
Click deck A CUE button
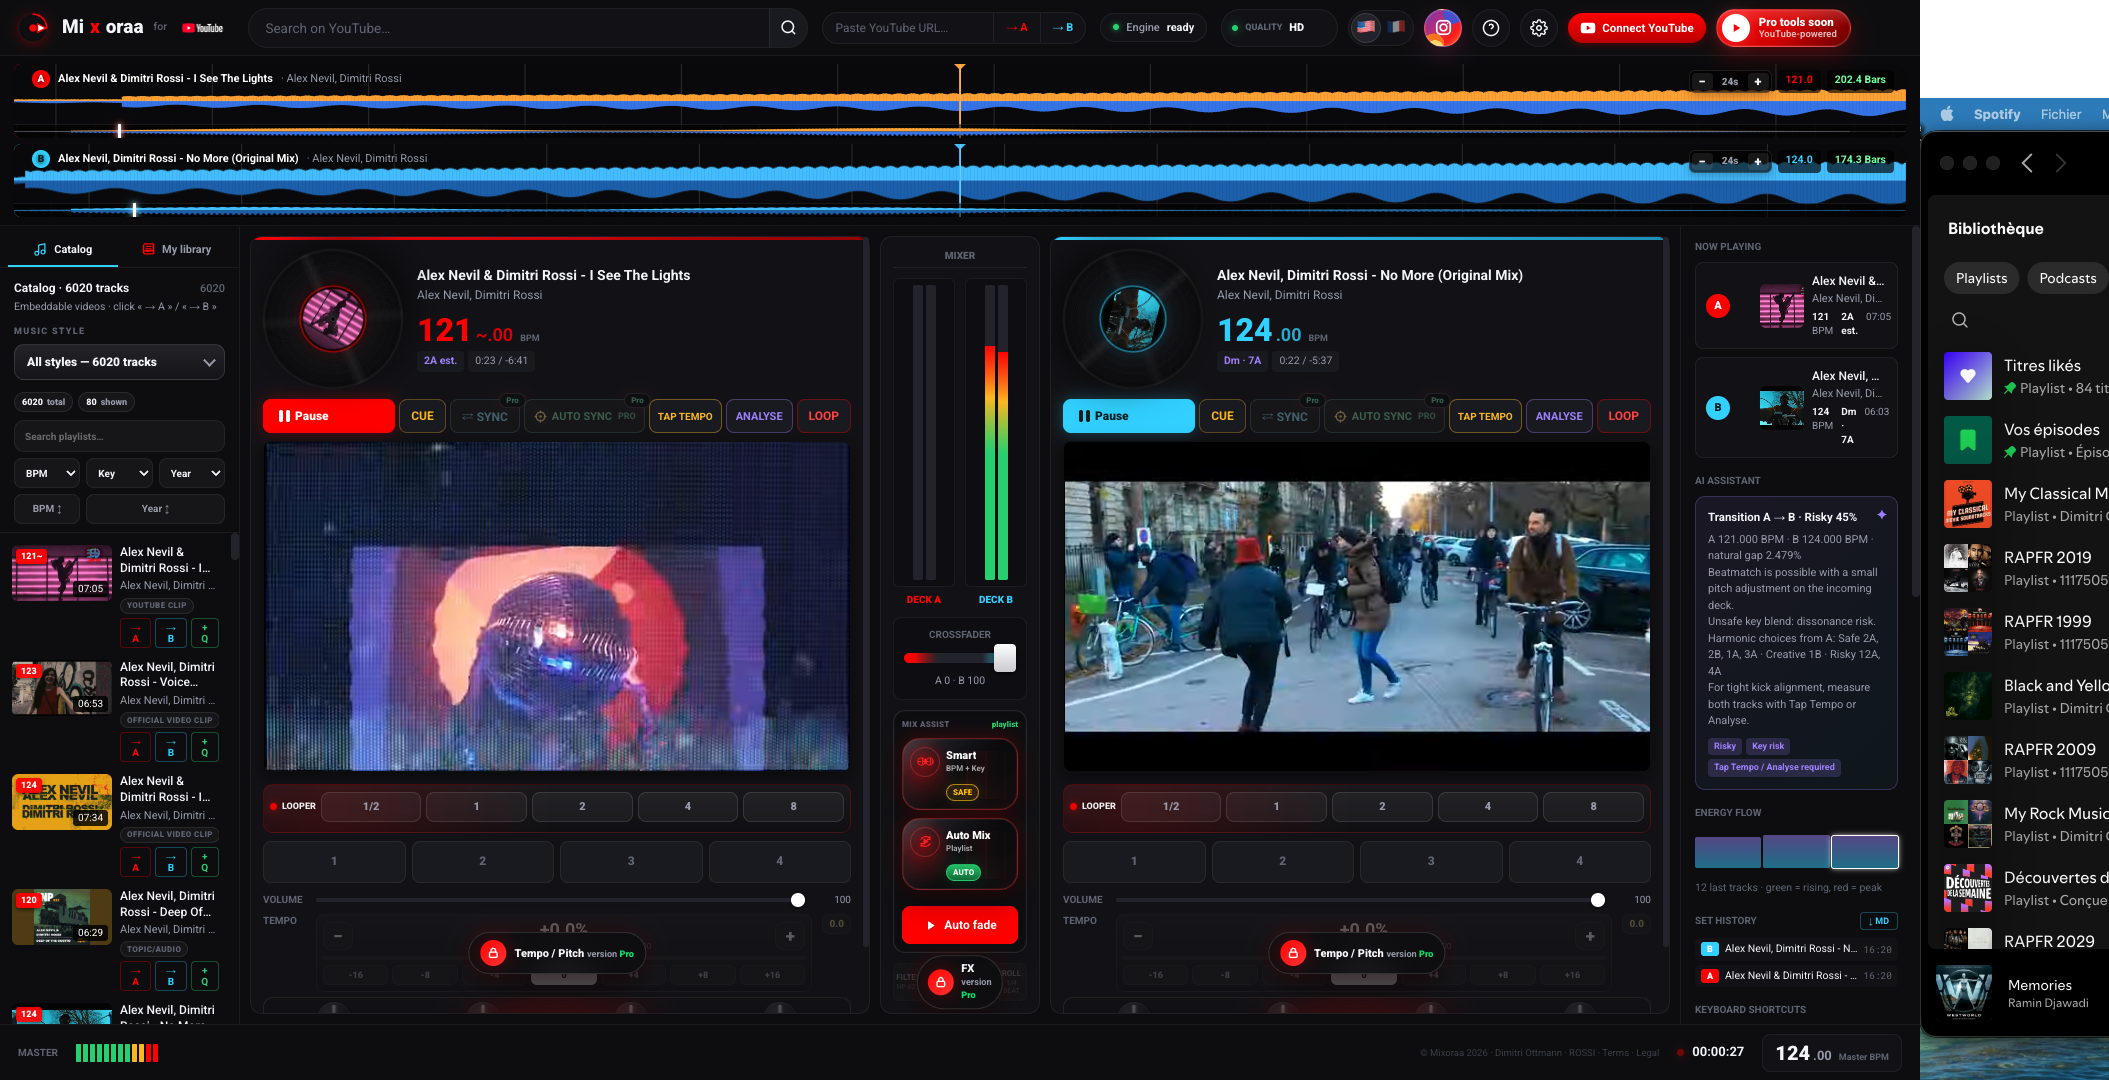422,416
